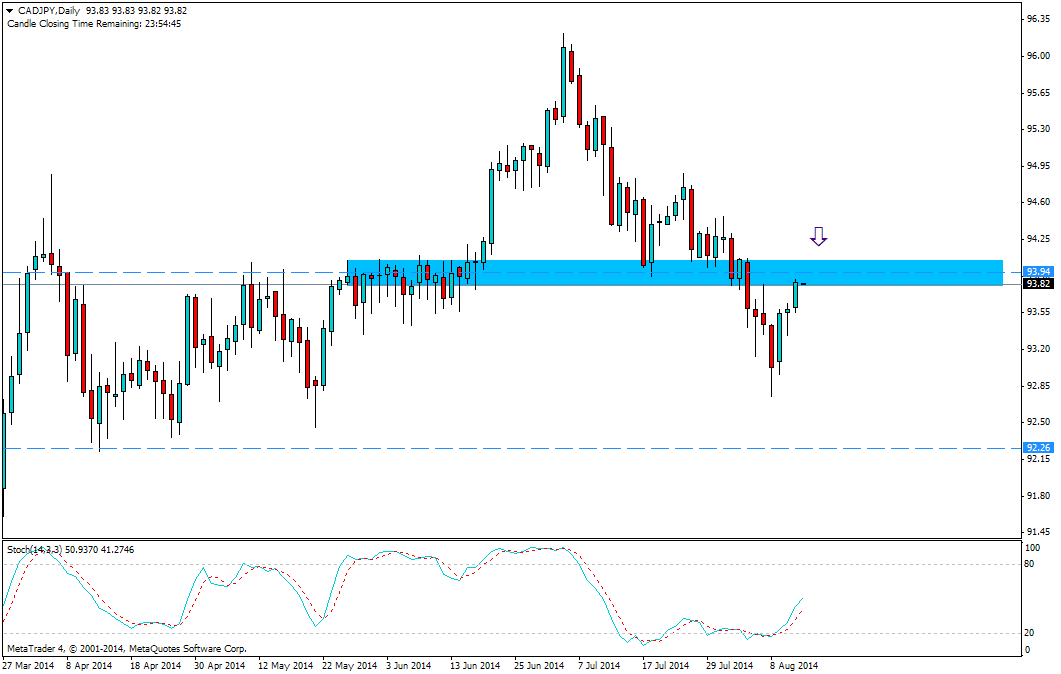Click the 3 Jun 2014 date label
This screenshot has width=1061, height=674.
coord(409,665)
